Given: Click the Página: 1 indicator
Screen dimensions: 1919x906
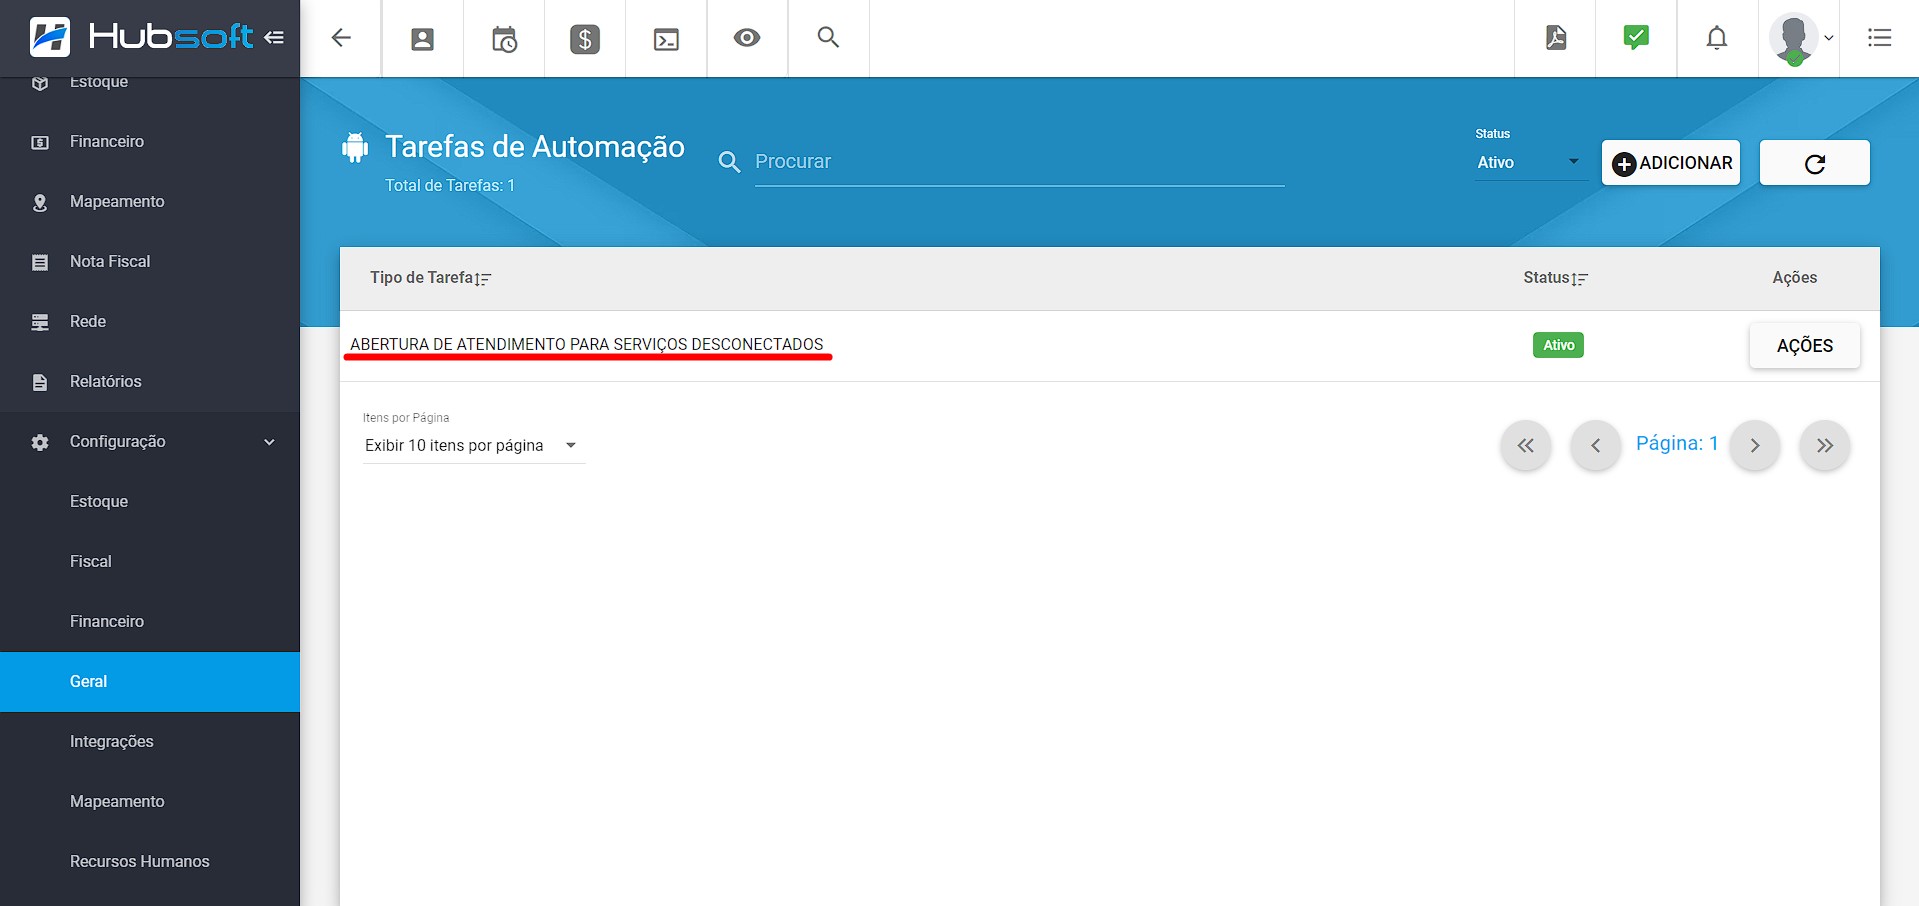Looking at the screenshot, I should click(x=1677, y=443).
